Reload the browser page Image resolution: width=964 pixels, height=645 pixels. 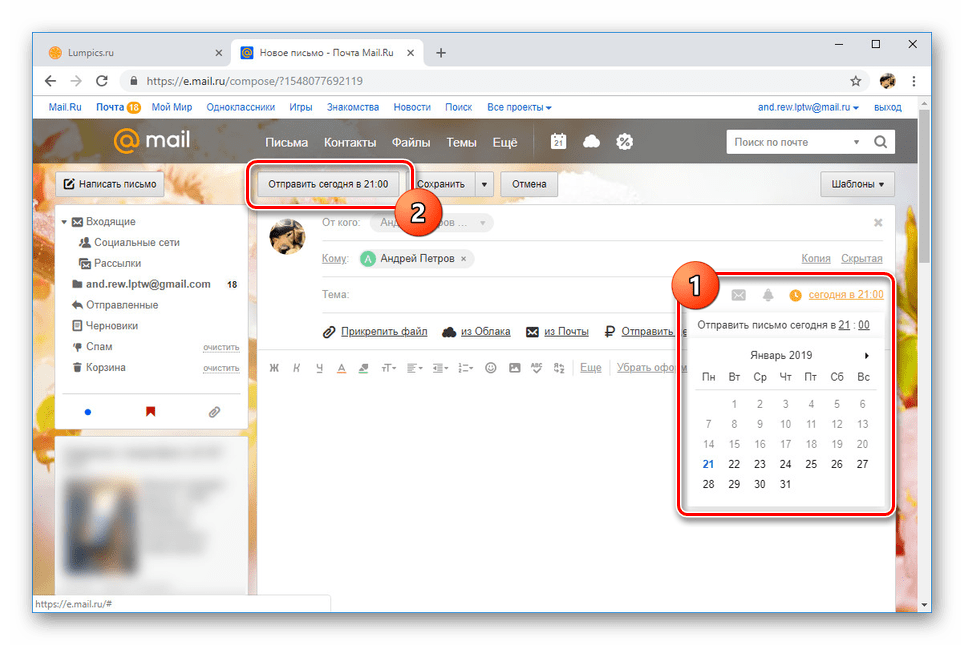pyautogui.click(x=102, y=81)
